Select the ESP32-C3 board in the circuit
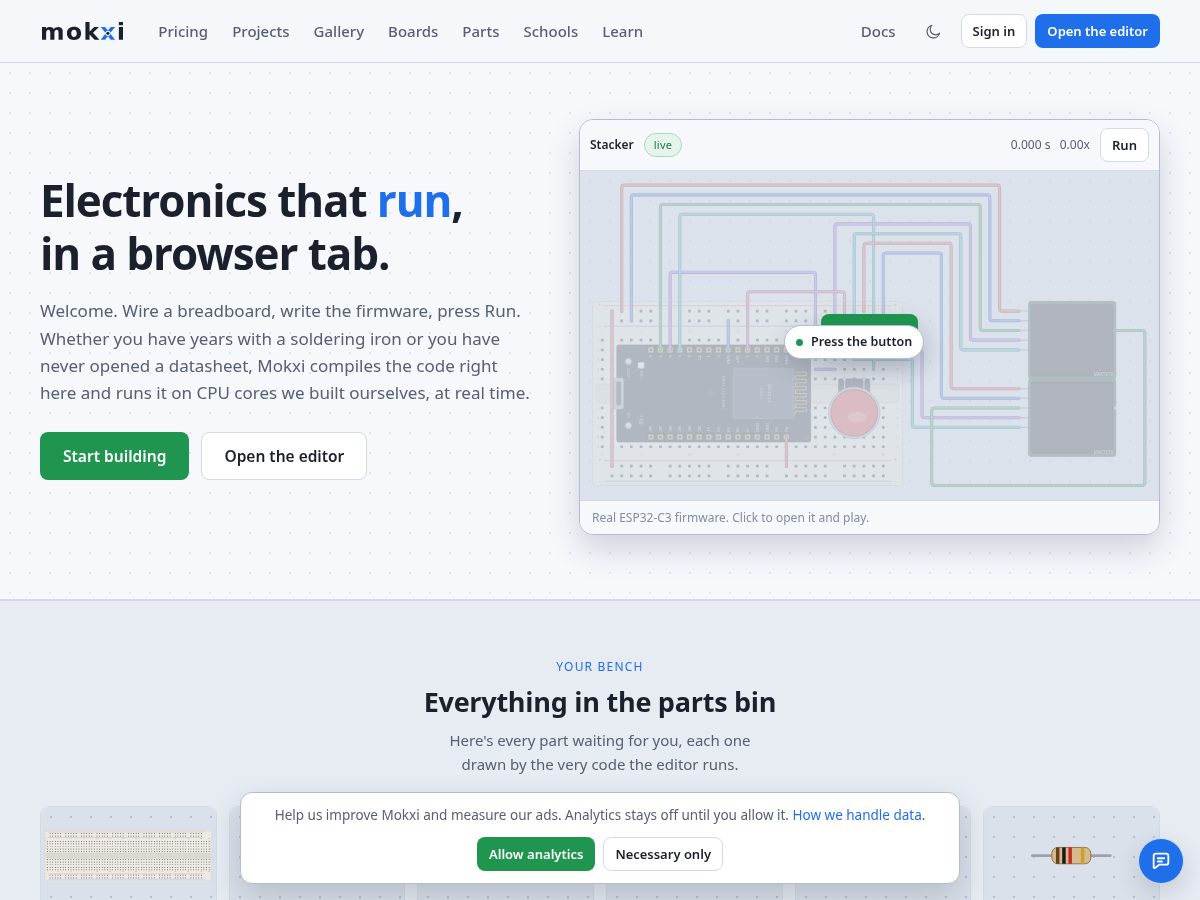This screenshot has width=1200, height=900. [712, 393]
